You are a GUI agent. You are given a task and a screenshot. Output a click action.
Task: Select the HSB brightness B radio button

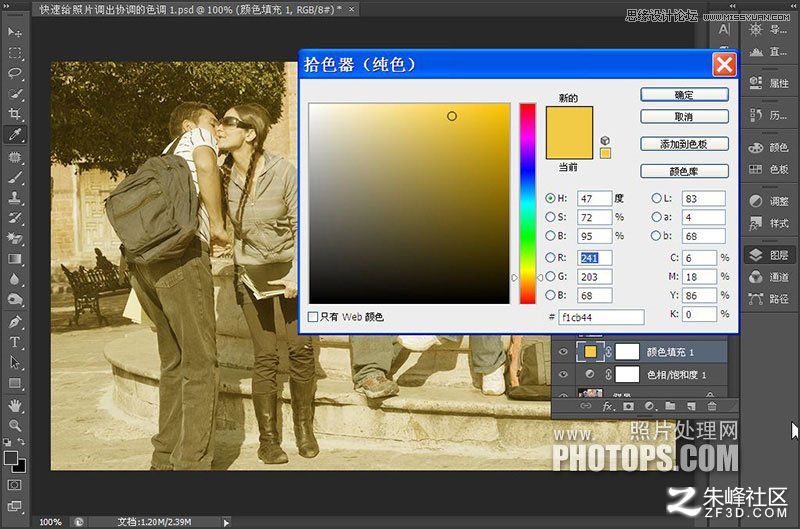(550, 236)
